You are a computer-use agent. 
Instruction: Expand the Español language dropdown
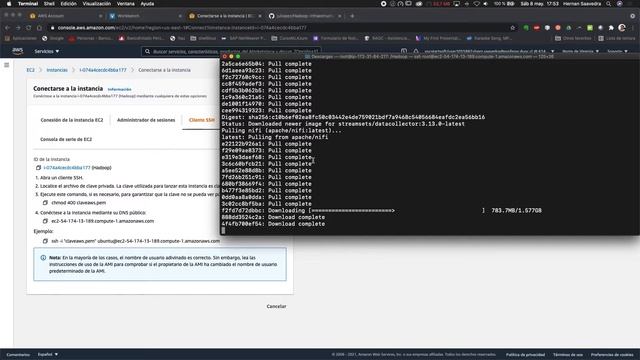48,354
